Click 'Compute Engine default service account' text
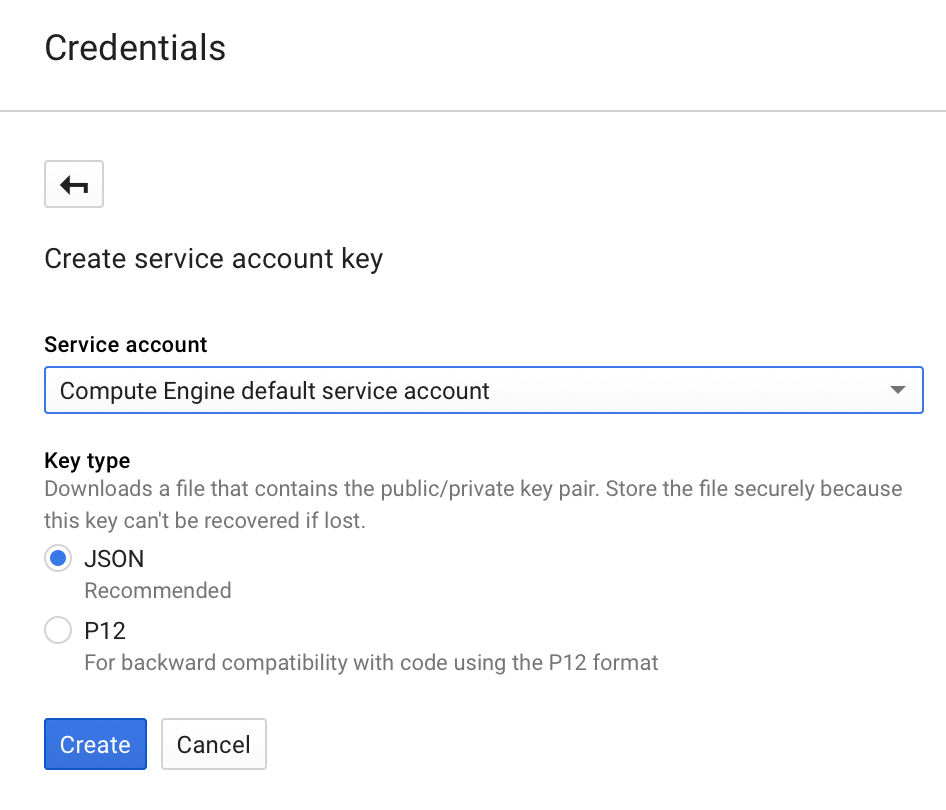946x810 pixels. pos(275,390)
